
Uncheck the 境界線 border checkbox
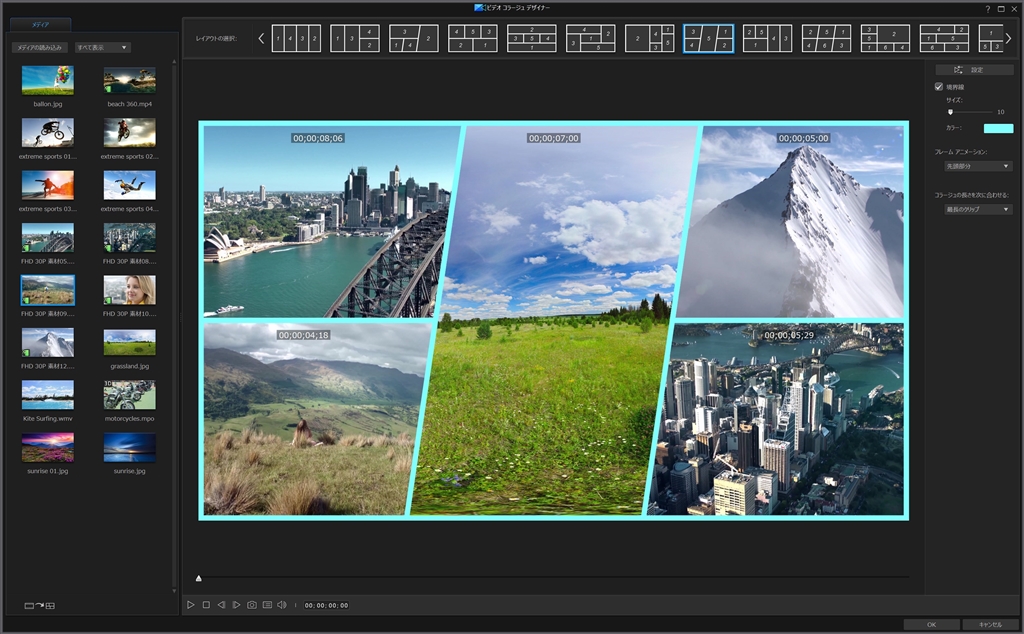click(x=938, y=87)
